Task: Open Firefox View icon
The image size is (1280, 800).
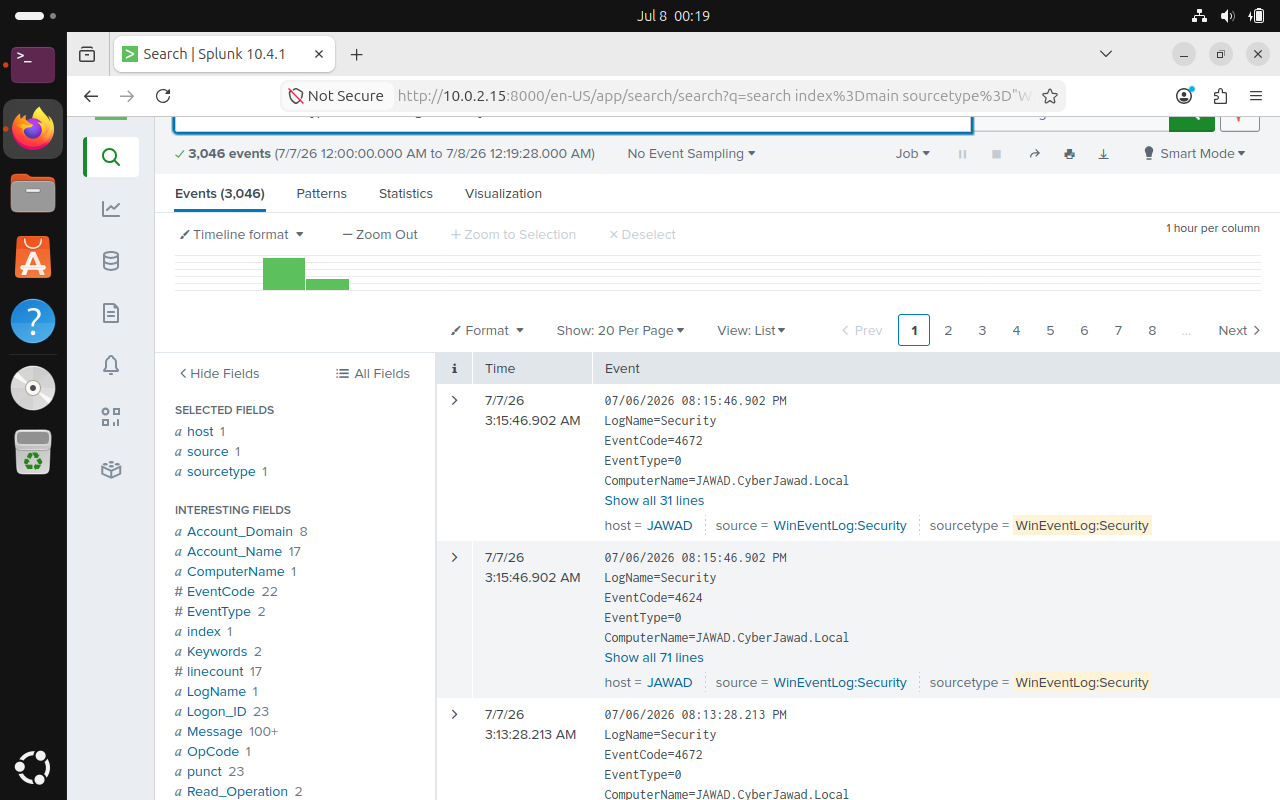Action: [x=88, y=54]
